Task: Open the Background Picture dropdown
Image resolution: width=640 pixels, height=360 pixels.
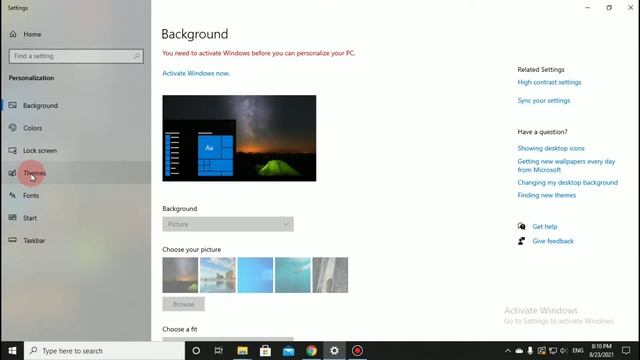Action: (x=228, y=224)
